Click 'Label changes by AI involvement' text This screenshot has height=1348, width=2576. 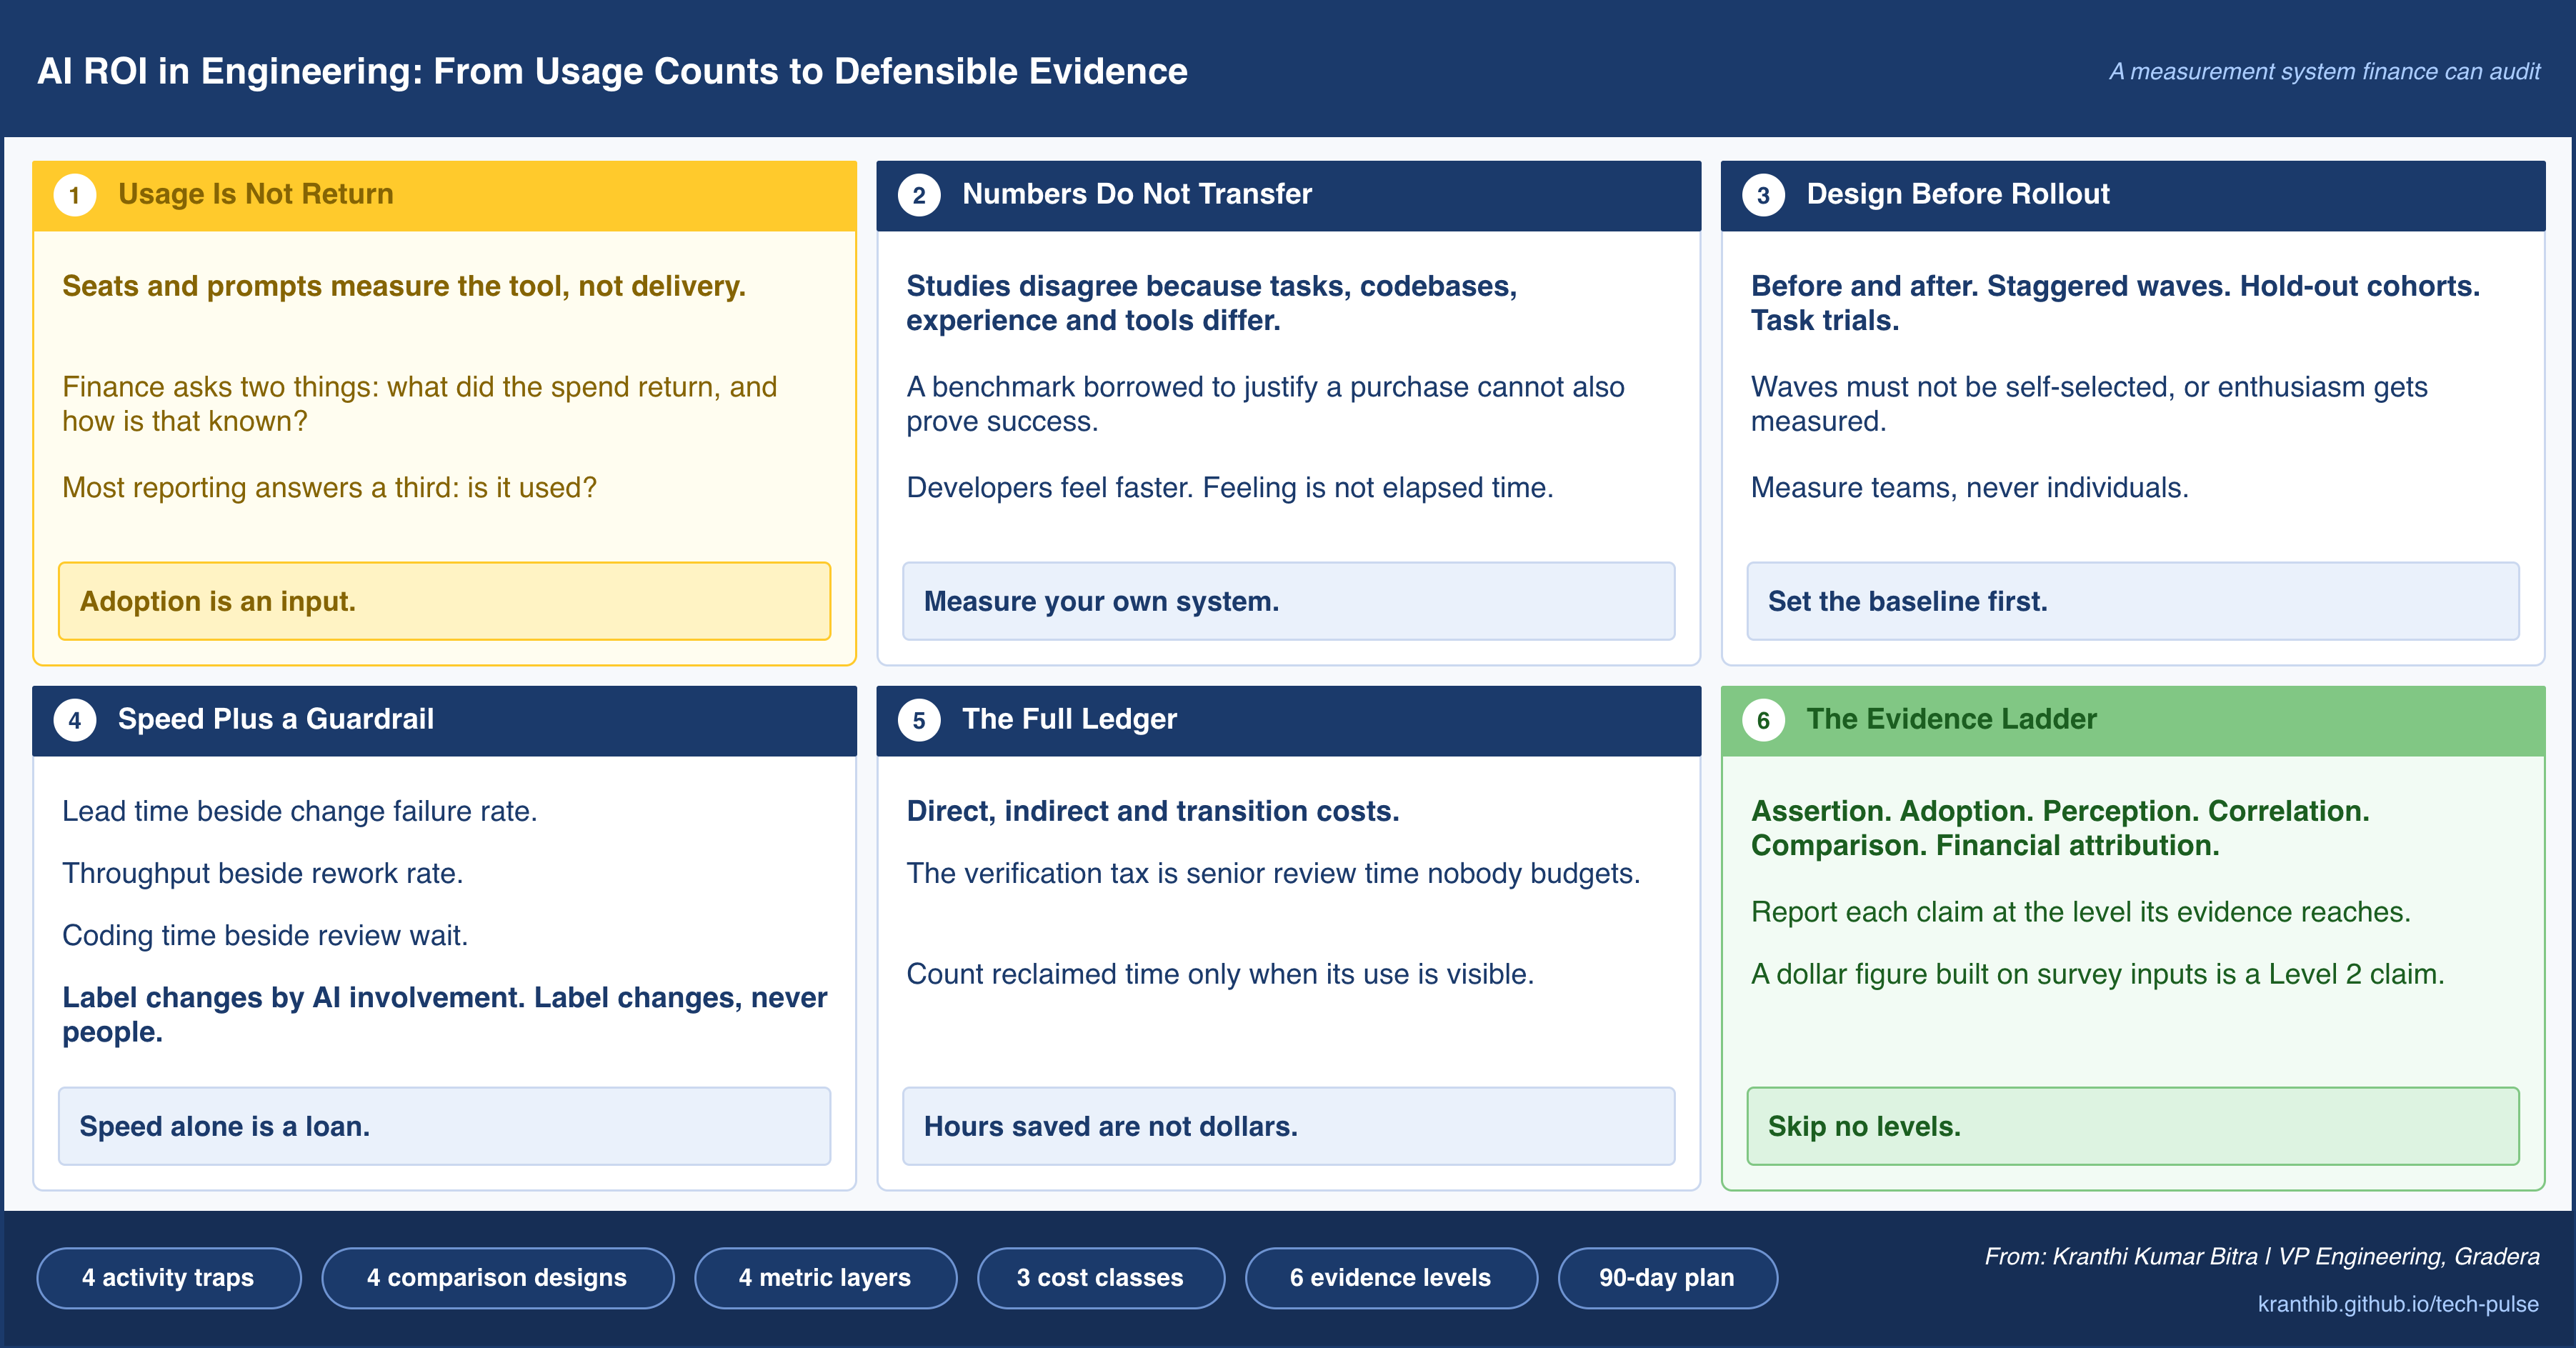[x=444, y=1015]
